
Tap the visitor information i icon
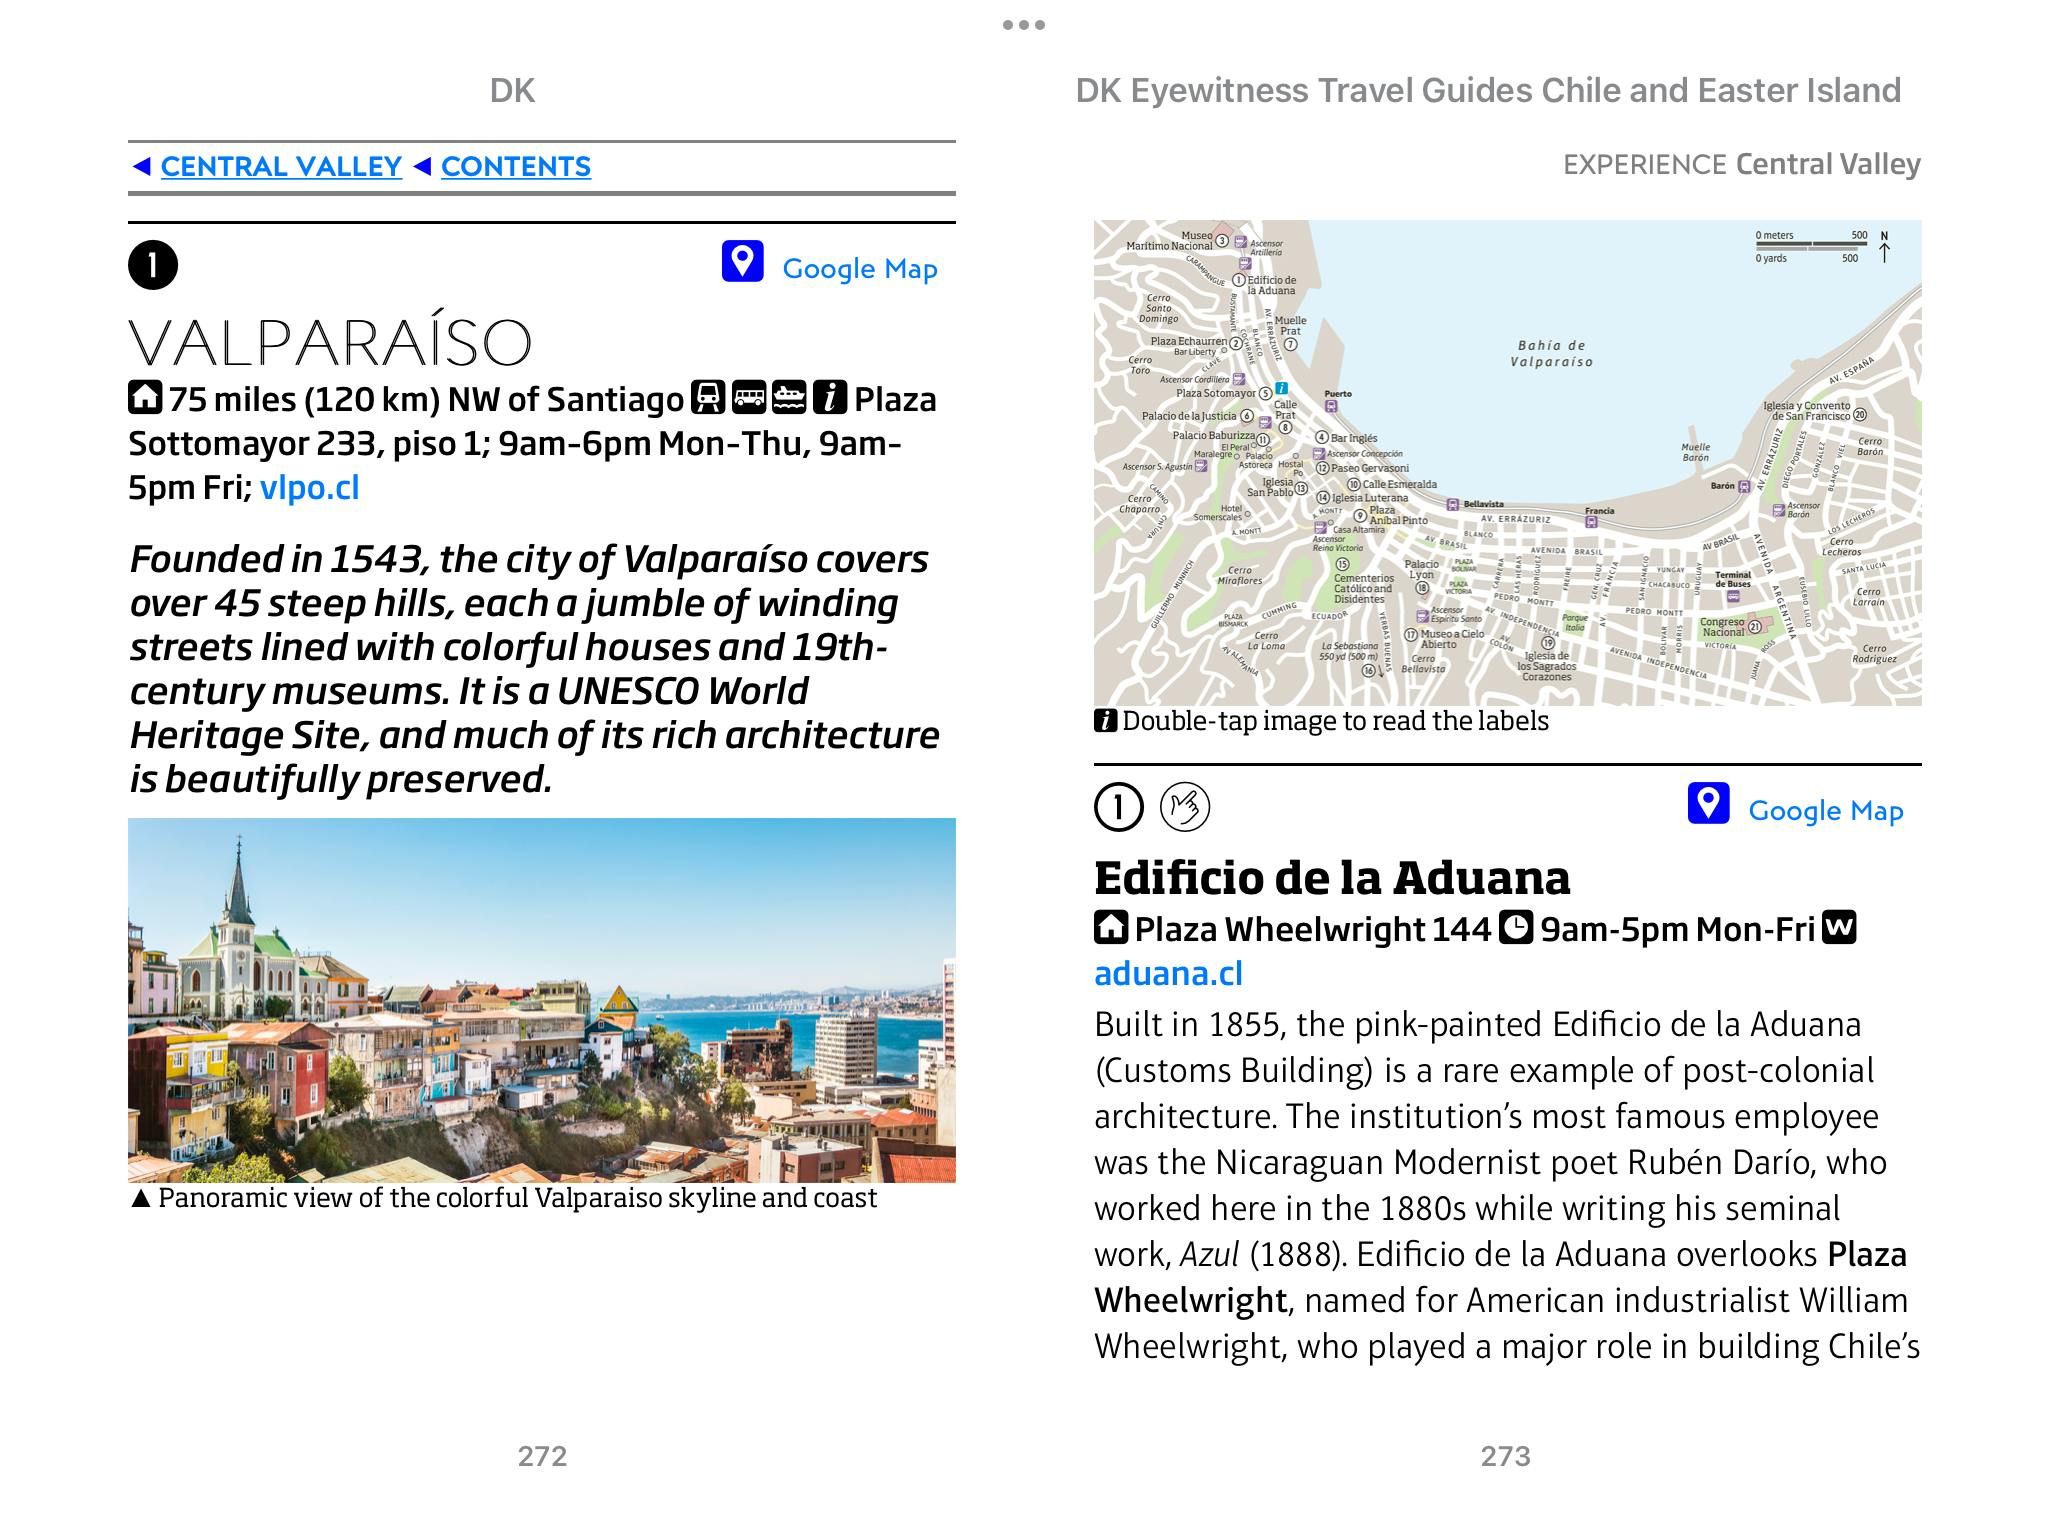tap(829, 398)
